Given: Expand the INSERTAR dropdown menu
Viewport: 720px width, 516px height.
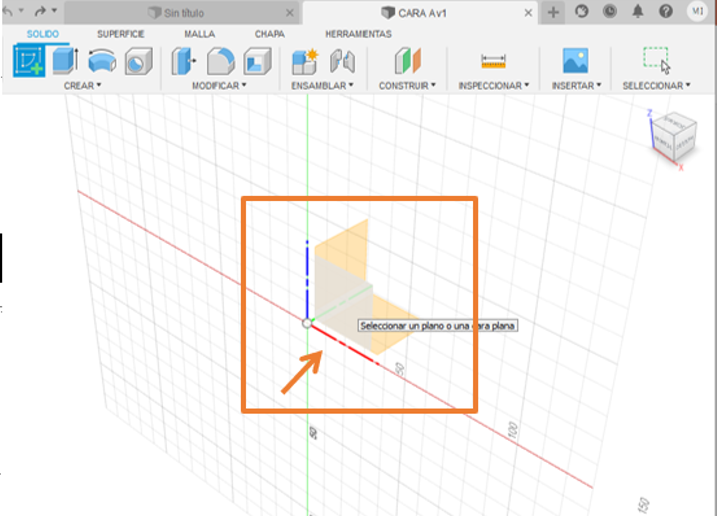Looking at the screenshot, I should coord(576,85).
